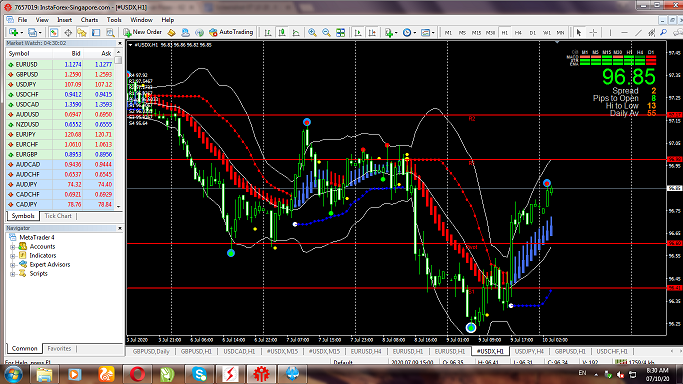The width and height of the screenshot is (683, 384).
Task: Open the Charts menu
Action: coord(89,20)
